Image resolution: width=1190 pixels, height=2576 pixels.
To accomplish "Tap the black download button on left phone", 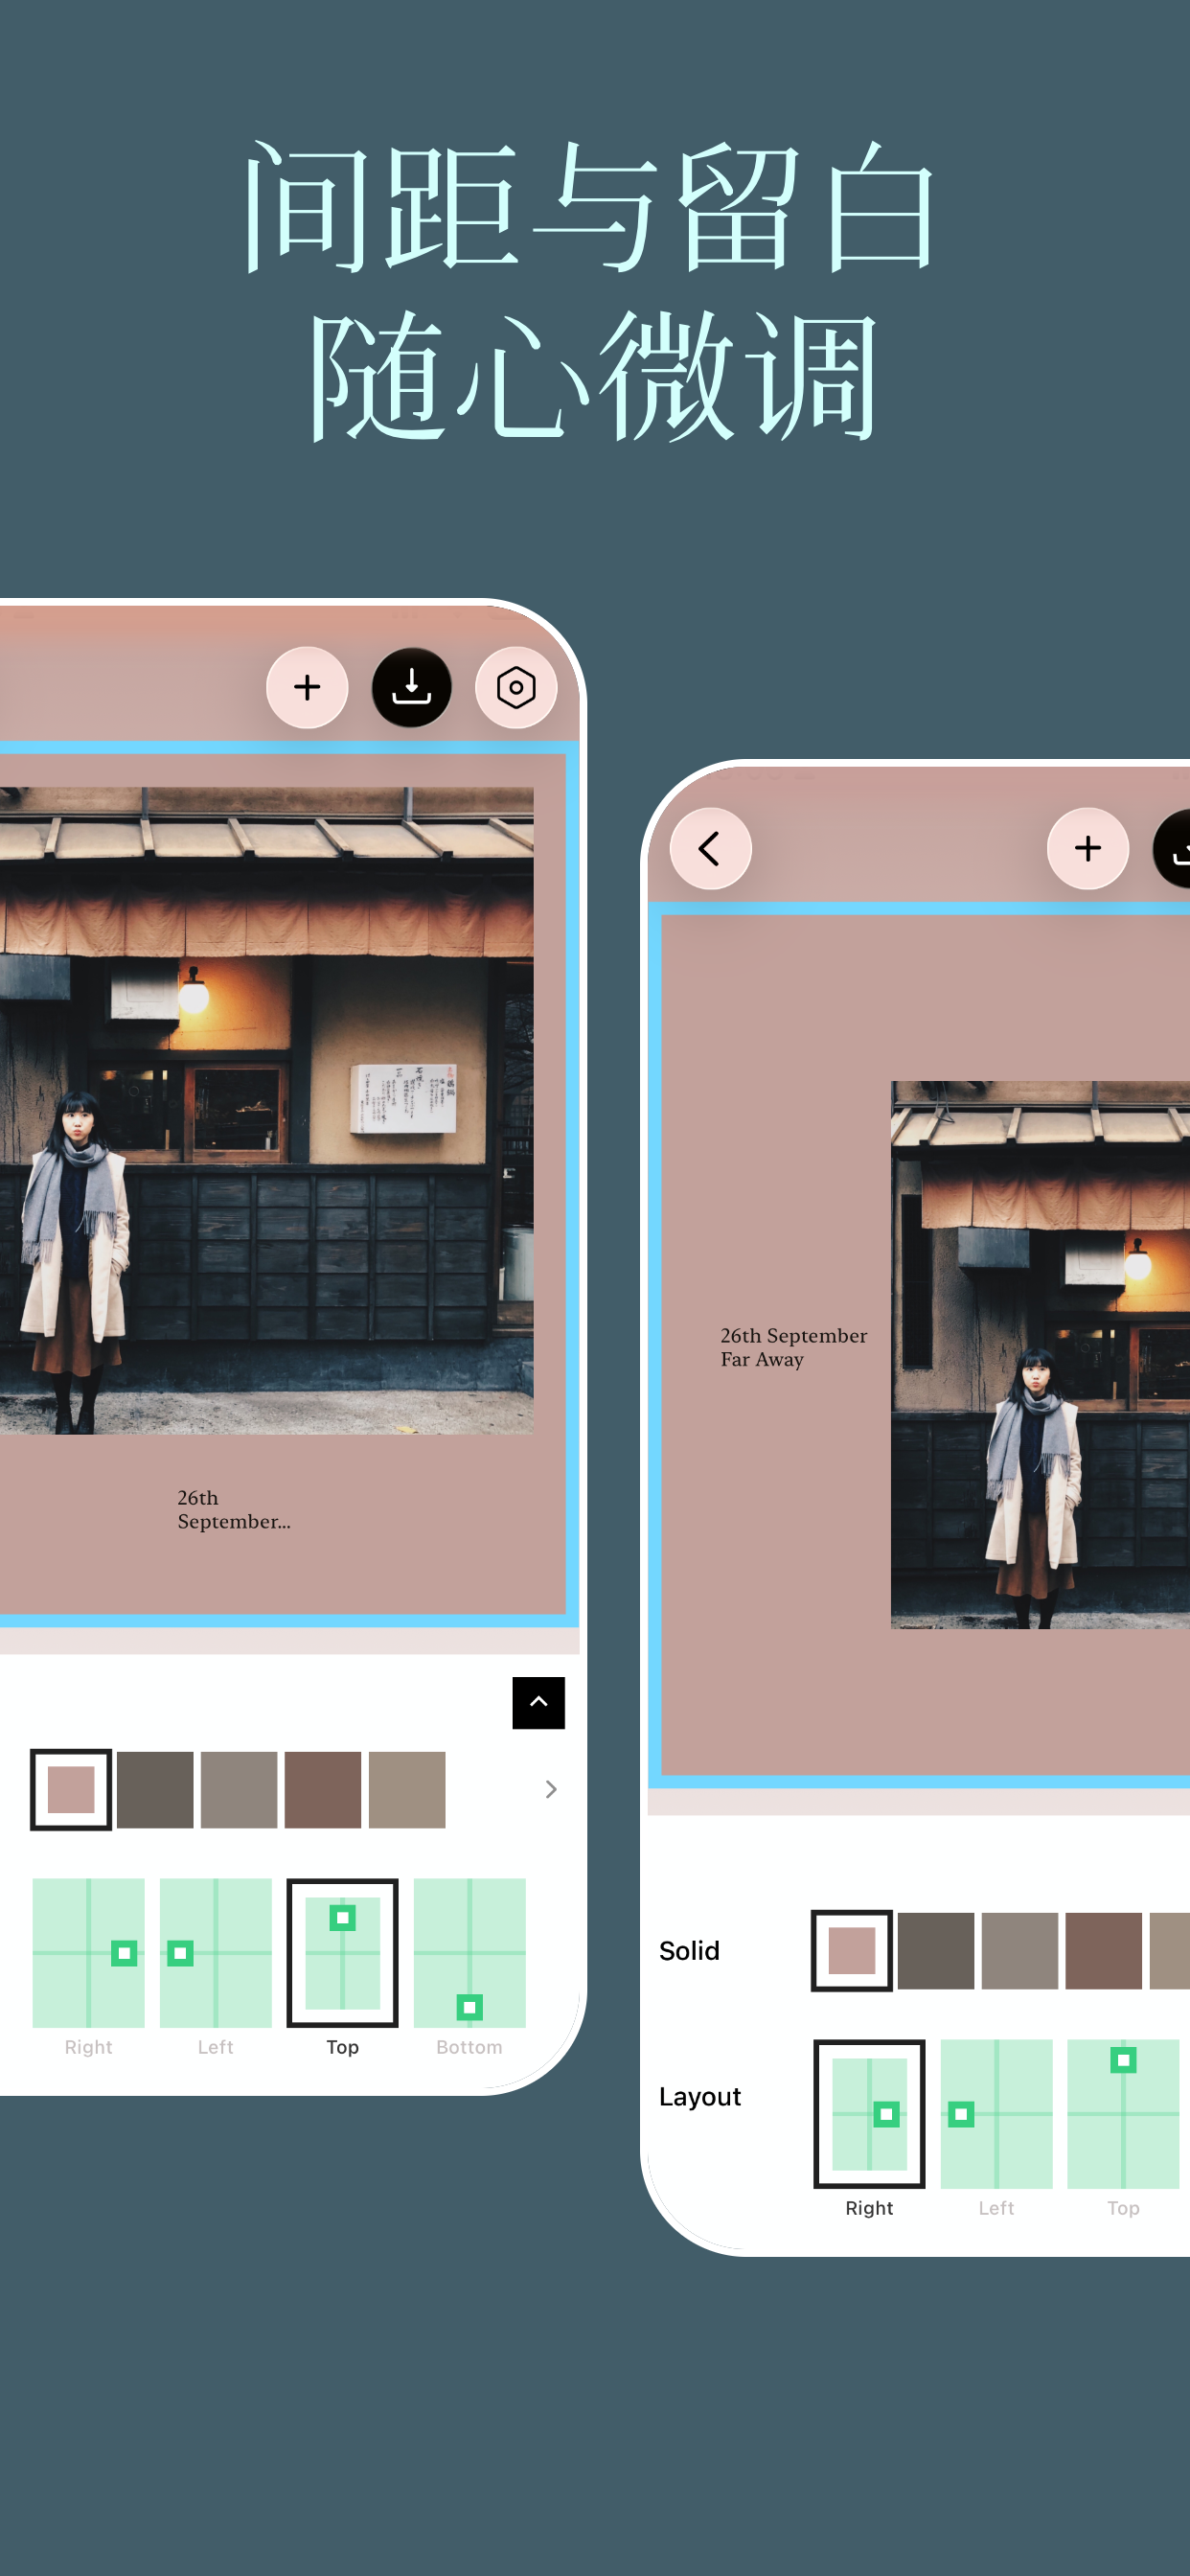I will coord(411,687).
